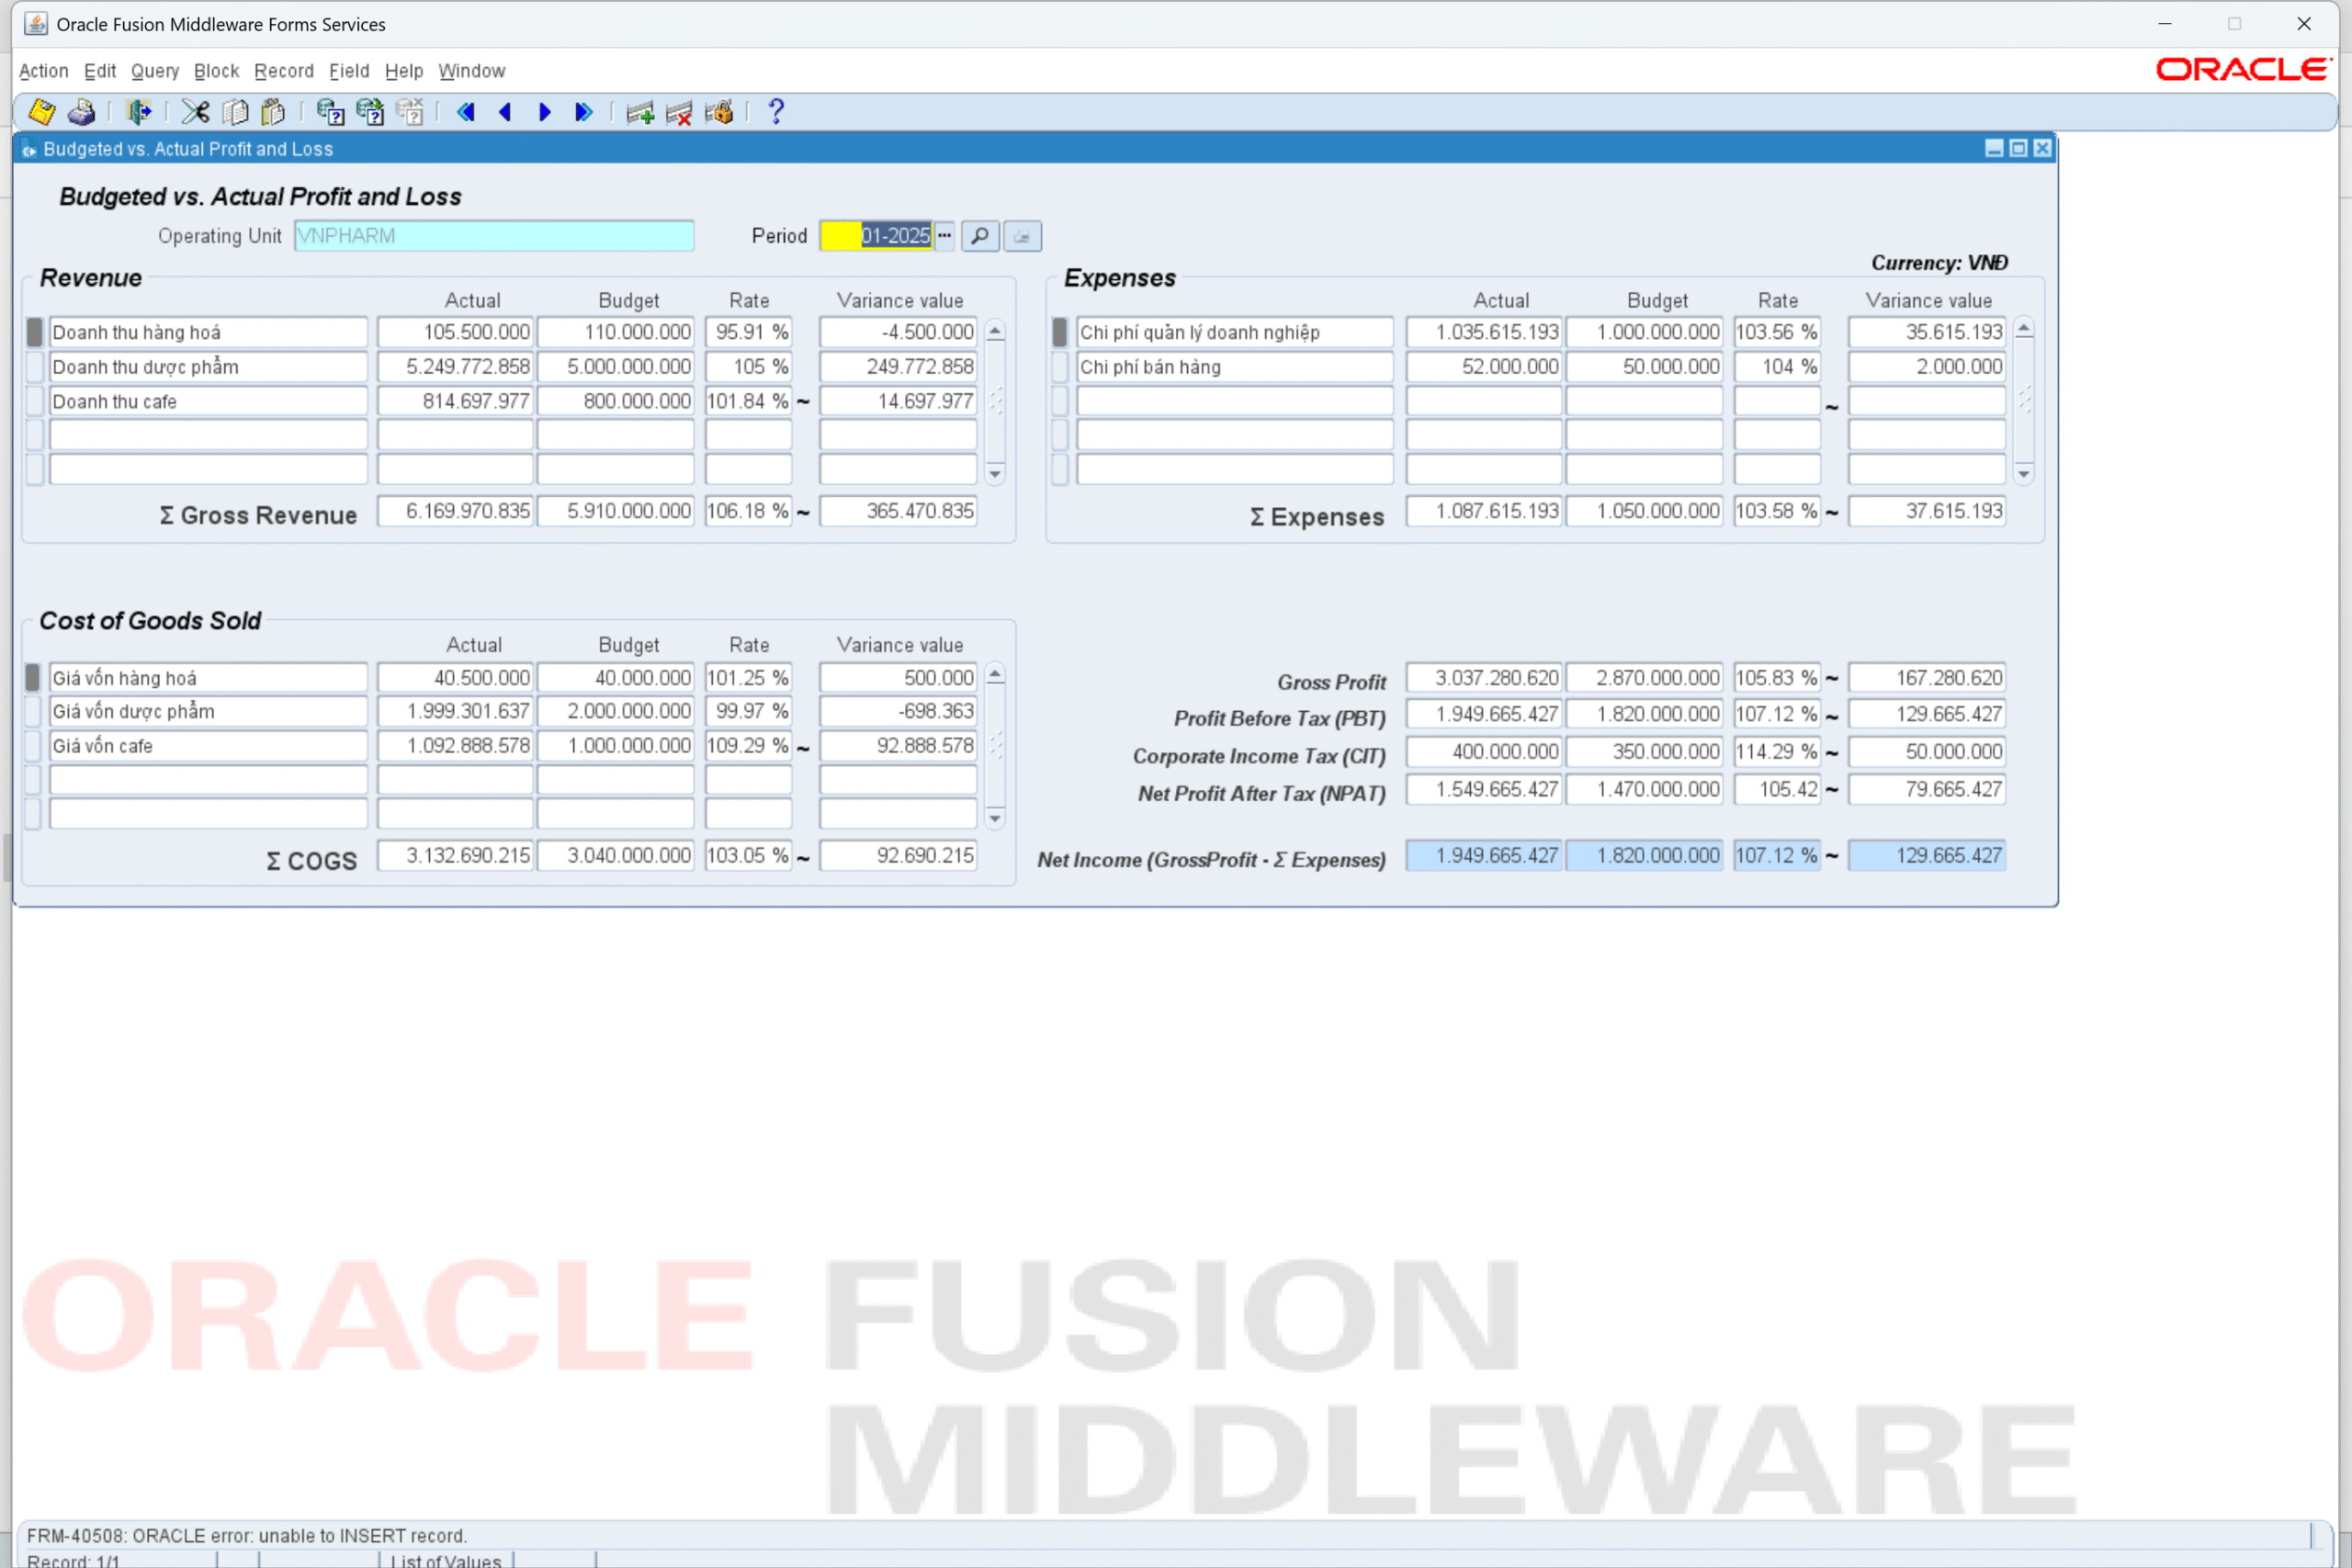Click the Save icon in the toolbar
This screenshot has height=1568, width=2352.
(x=41, y=112)
